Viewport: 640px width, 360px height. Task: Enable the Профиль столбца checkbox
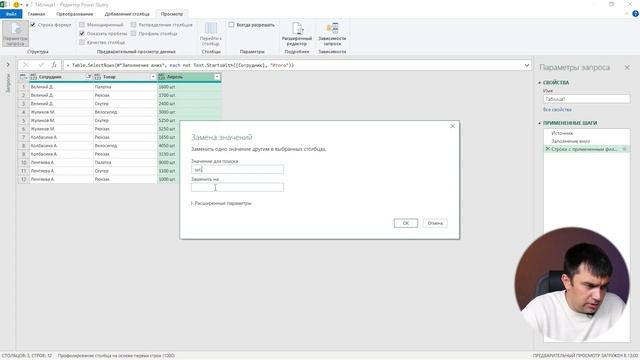click(x=133, y=33)
